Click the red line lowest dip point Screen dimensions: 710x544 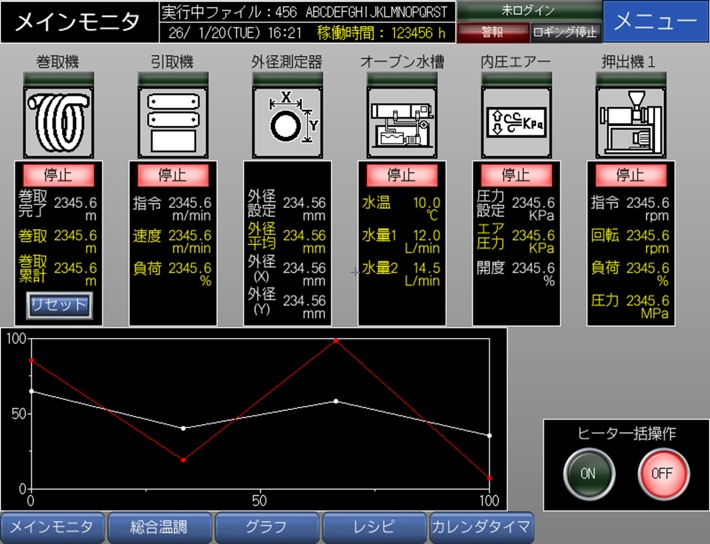(489, 478)
